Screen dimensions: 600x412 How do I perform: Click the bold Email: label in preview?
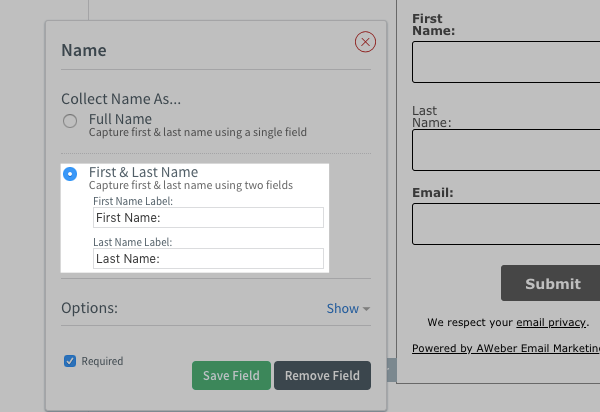433,192
